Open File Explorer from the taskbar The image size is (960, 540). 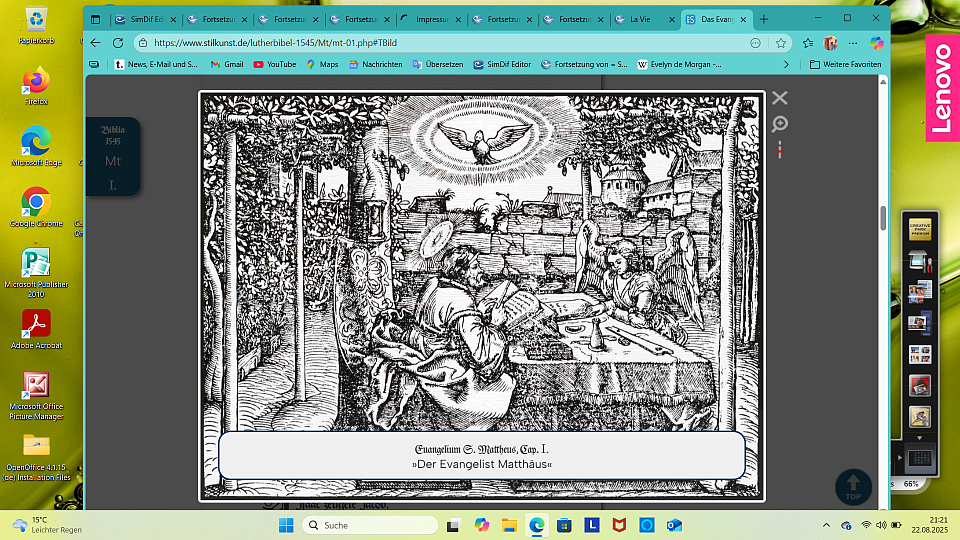(x=509, y=525)
